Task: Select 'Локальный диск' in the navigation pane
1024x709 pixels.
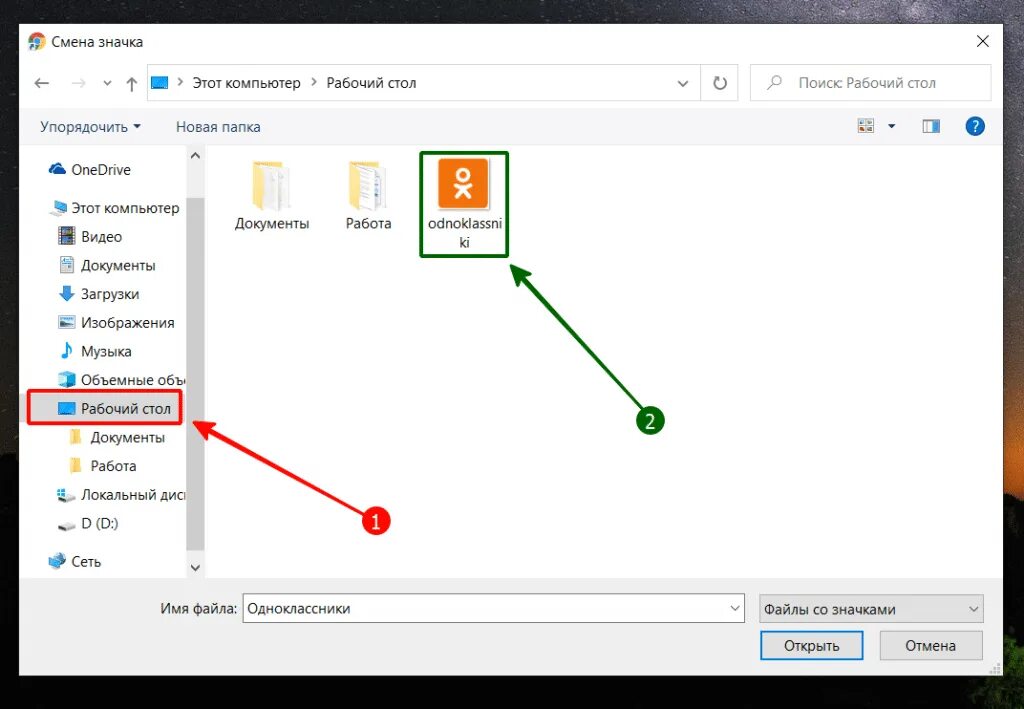Action: (121, 495)
